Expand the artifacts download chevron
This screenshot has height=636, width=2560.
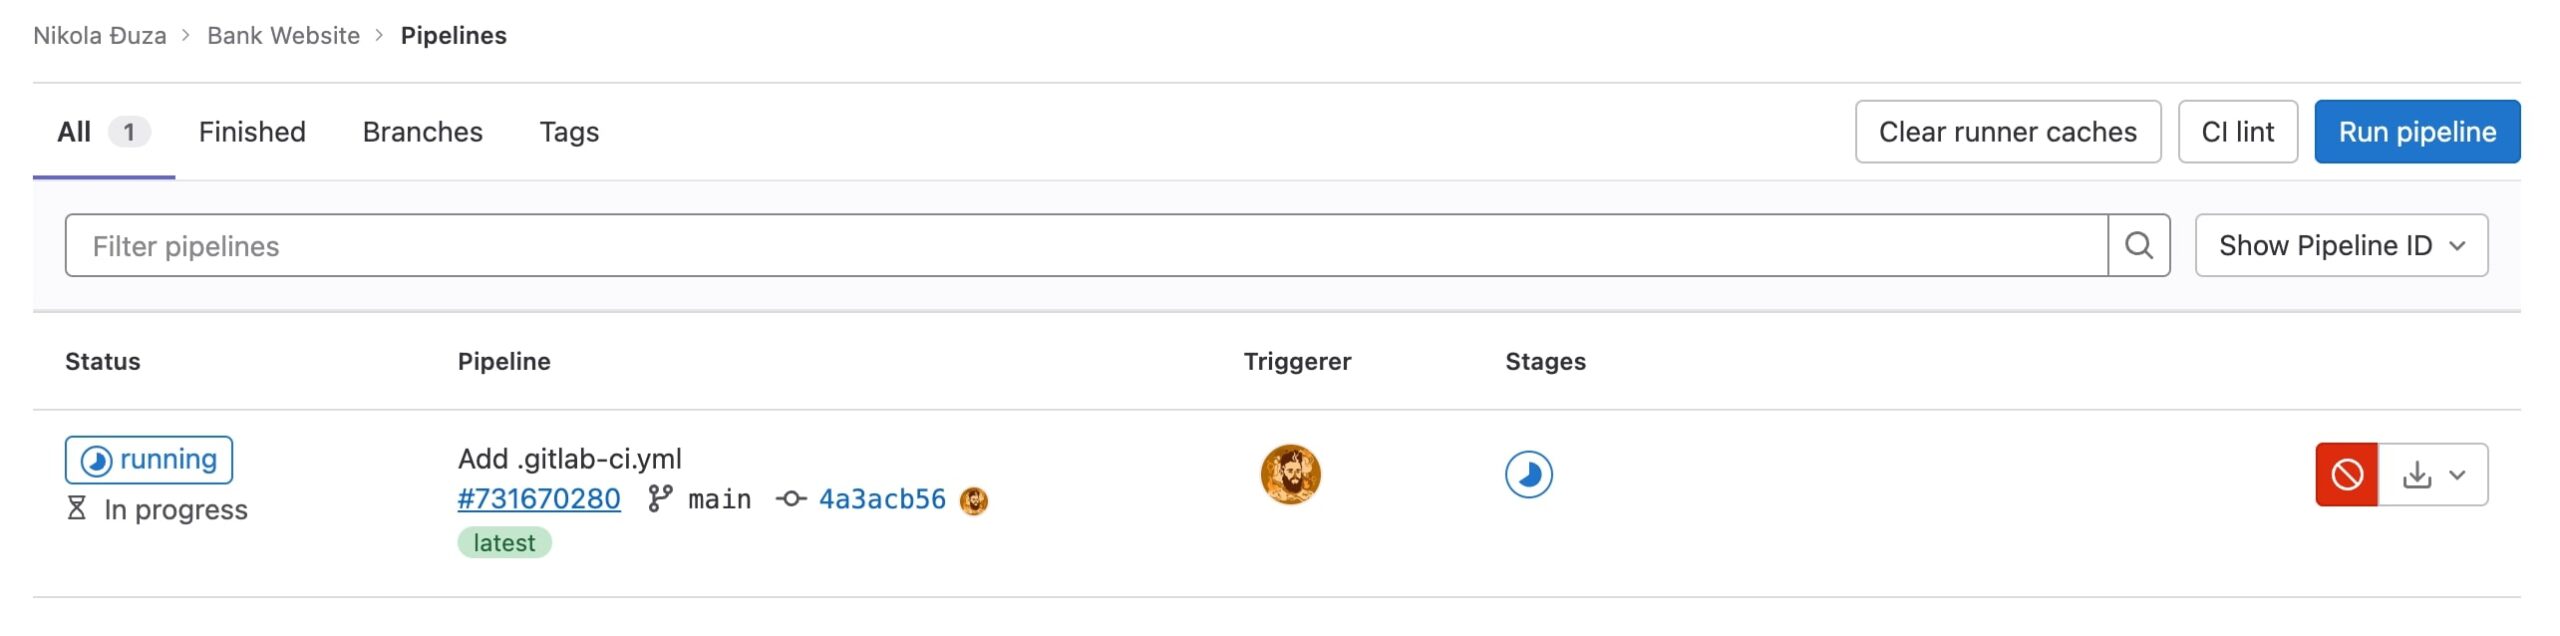(x=2458, y=475)
